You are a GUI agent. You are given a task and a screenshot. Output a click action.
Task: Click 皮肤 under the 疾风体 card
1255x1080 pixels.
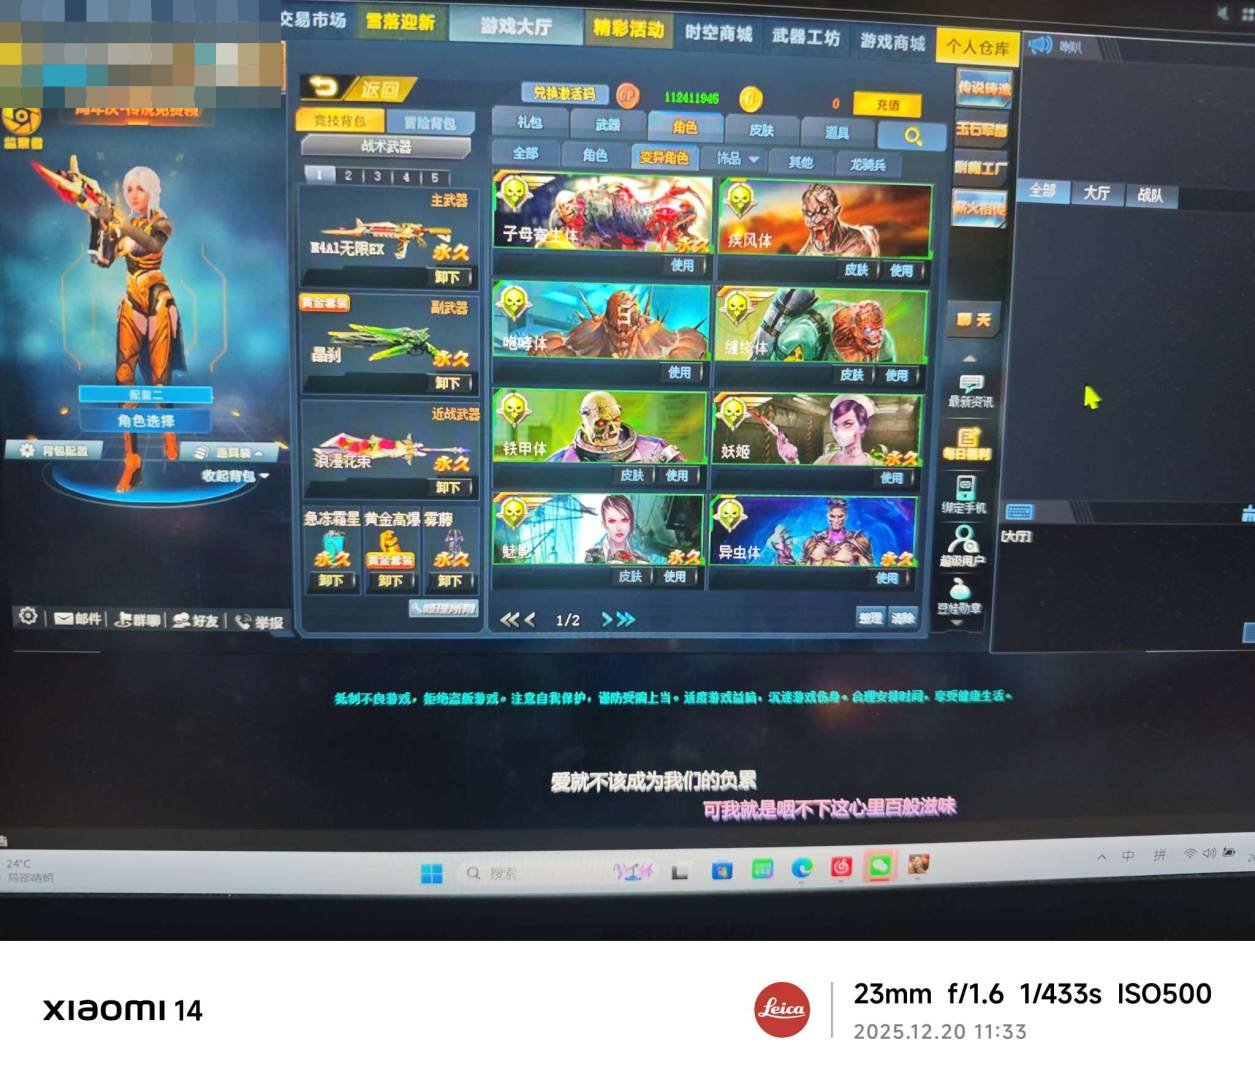click(857, 269)
